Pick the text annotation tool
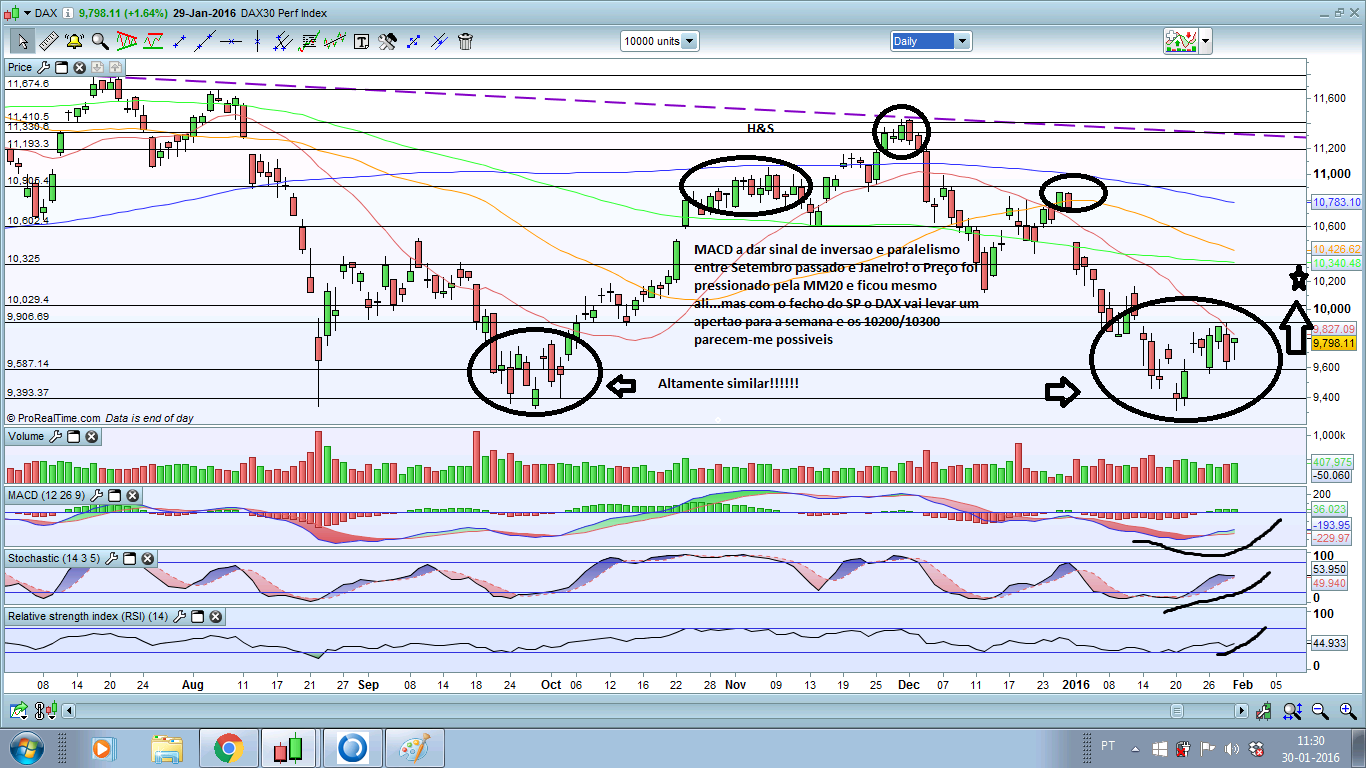 pos(361,41)
